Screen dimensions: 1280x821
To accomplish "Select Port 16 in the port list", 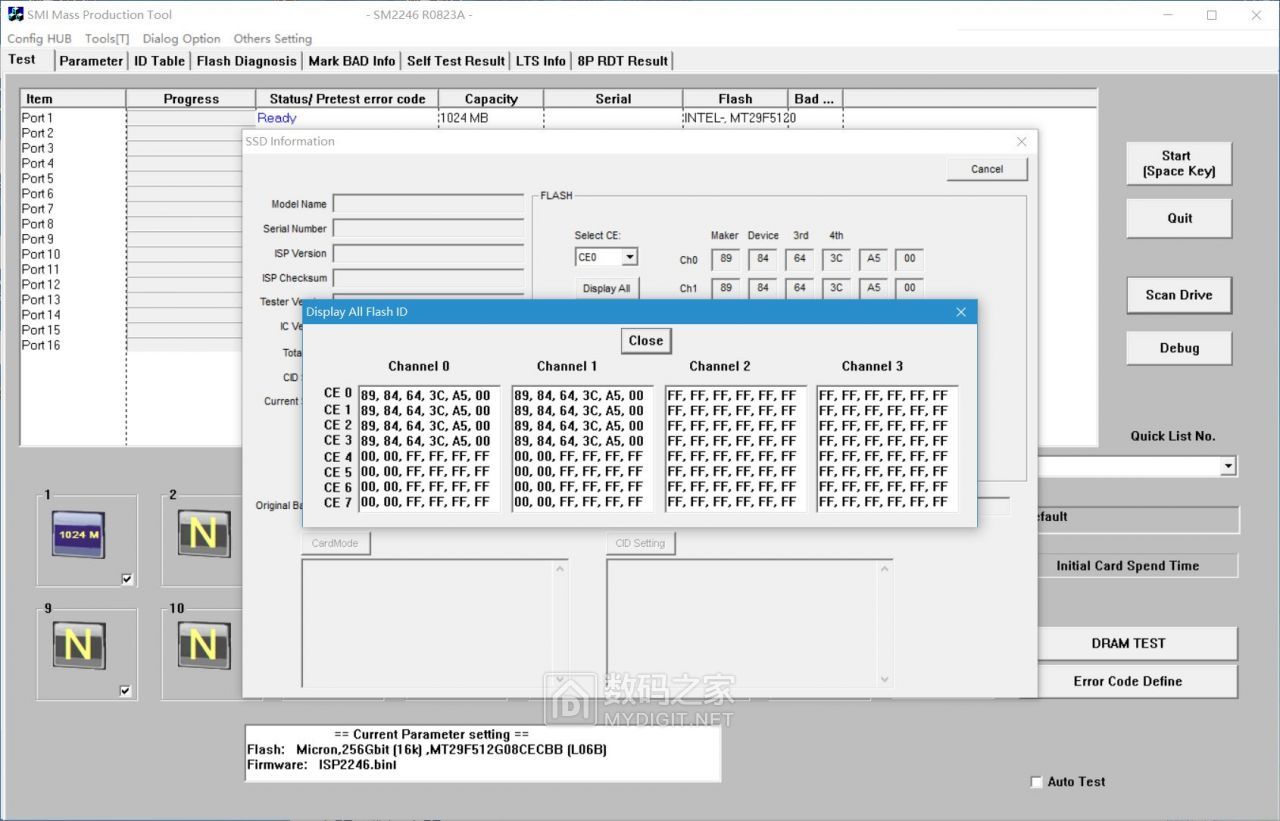I will [x=41, y=345].
